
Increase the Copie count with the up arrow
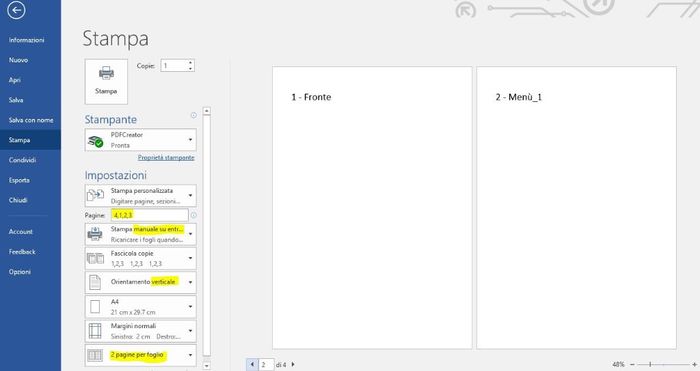[x=191, y=63]
